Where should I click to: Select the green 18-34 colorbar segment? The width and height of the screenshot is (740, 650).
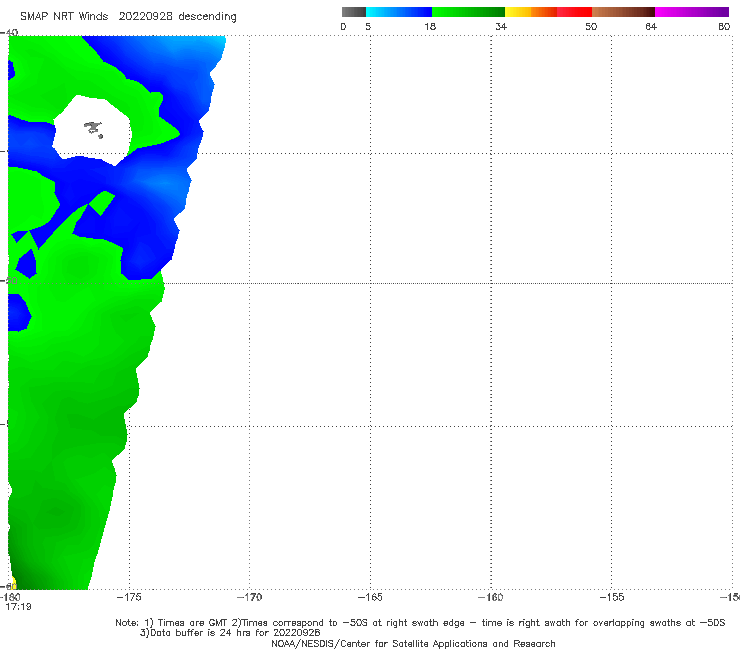point(468,12)
